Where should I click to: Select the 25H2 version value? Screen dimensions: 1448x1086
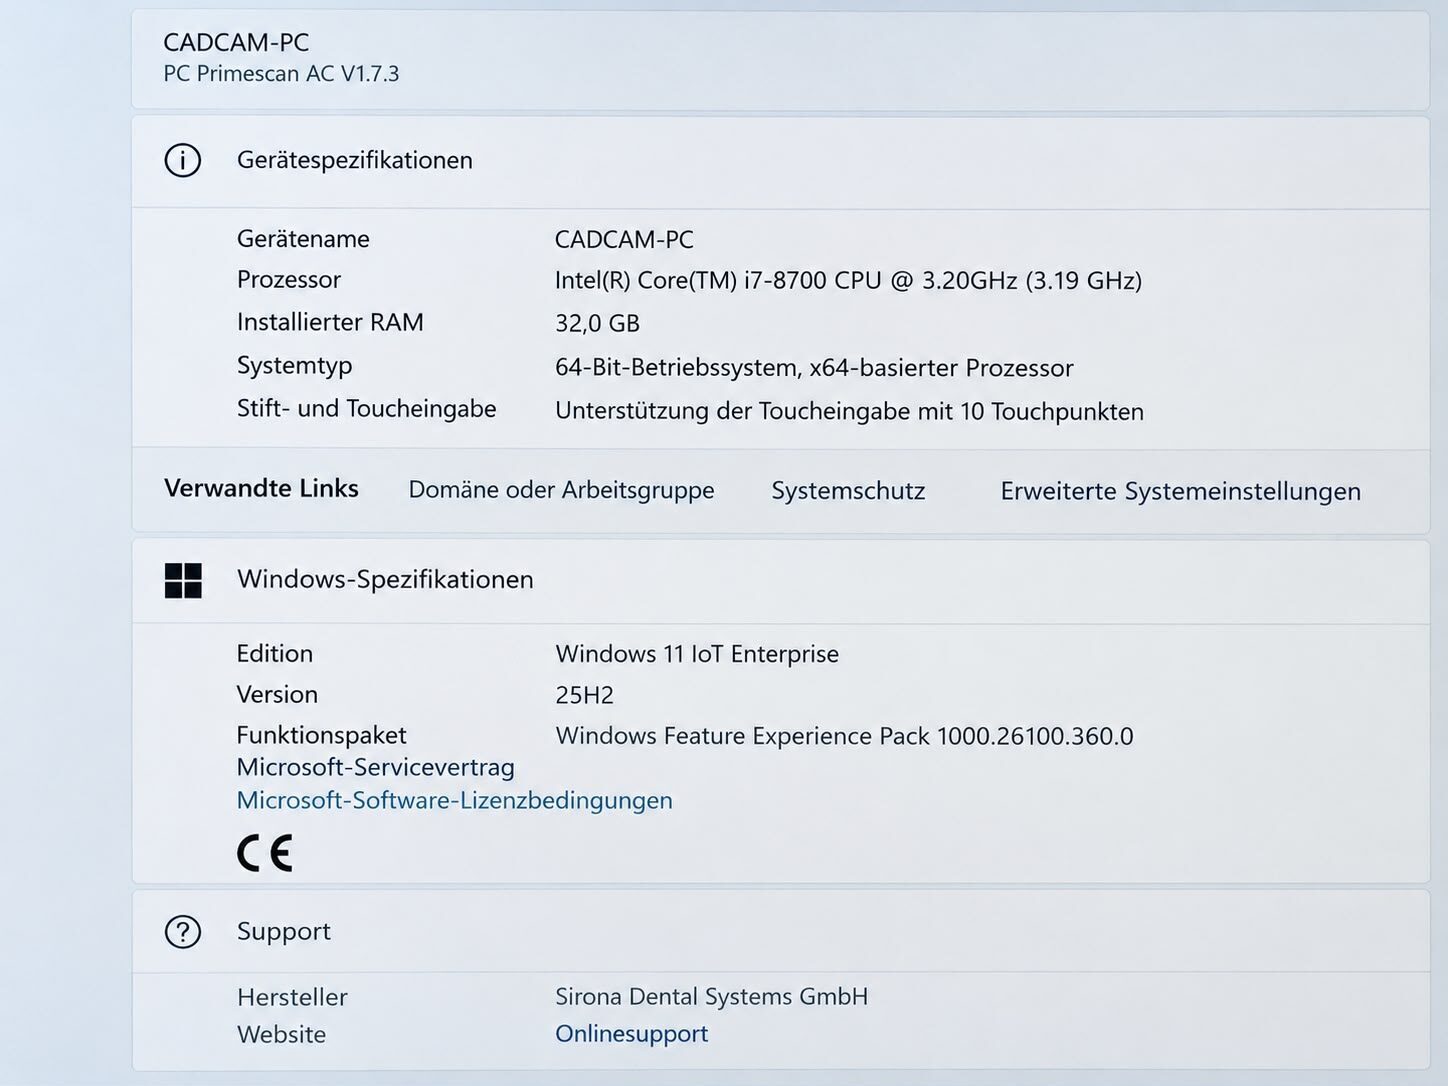(584, 695)
